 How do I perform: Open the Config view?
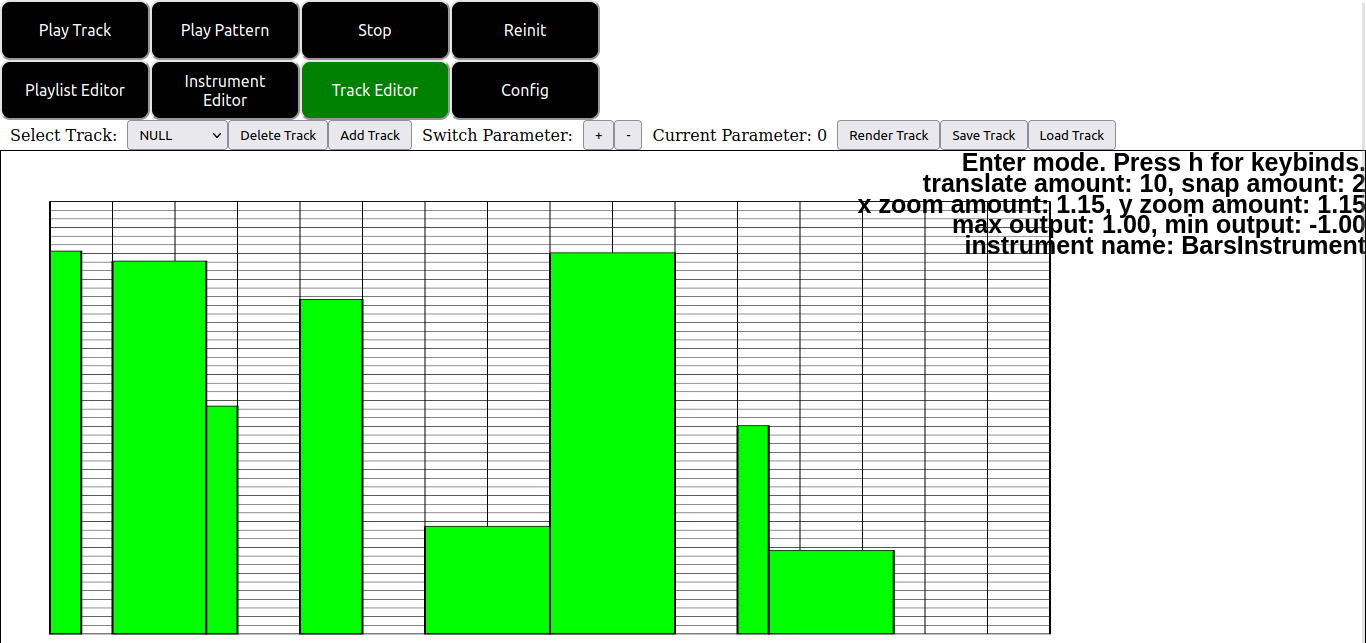tap(525, 90)
